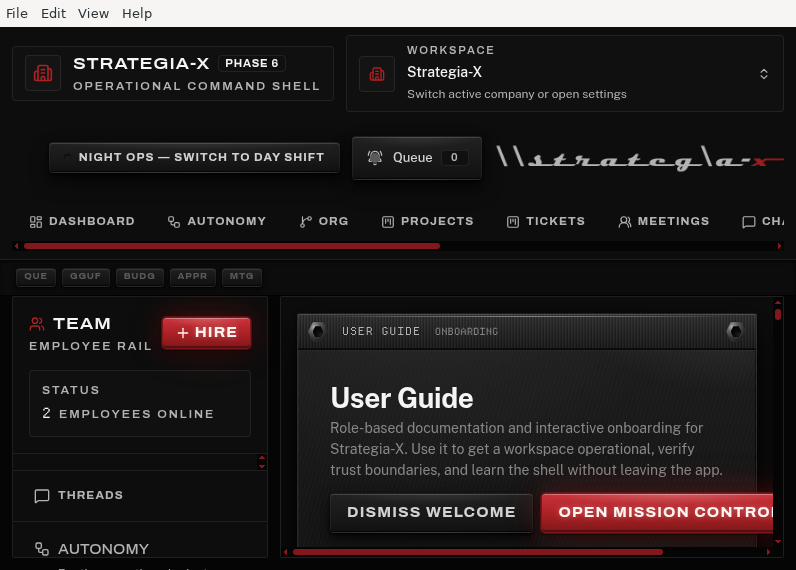Click the QUE shortcut chip

point(36,277)
